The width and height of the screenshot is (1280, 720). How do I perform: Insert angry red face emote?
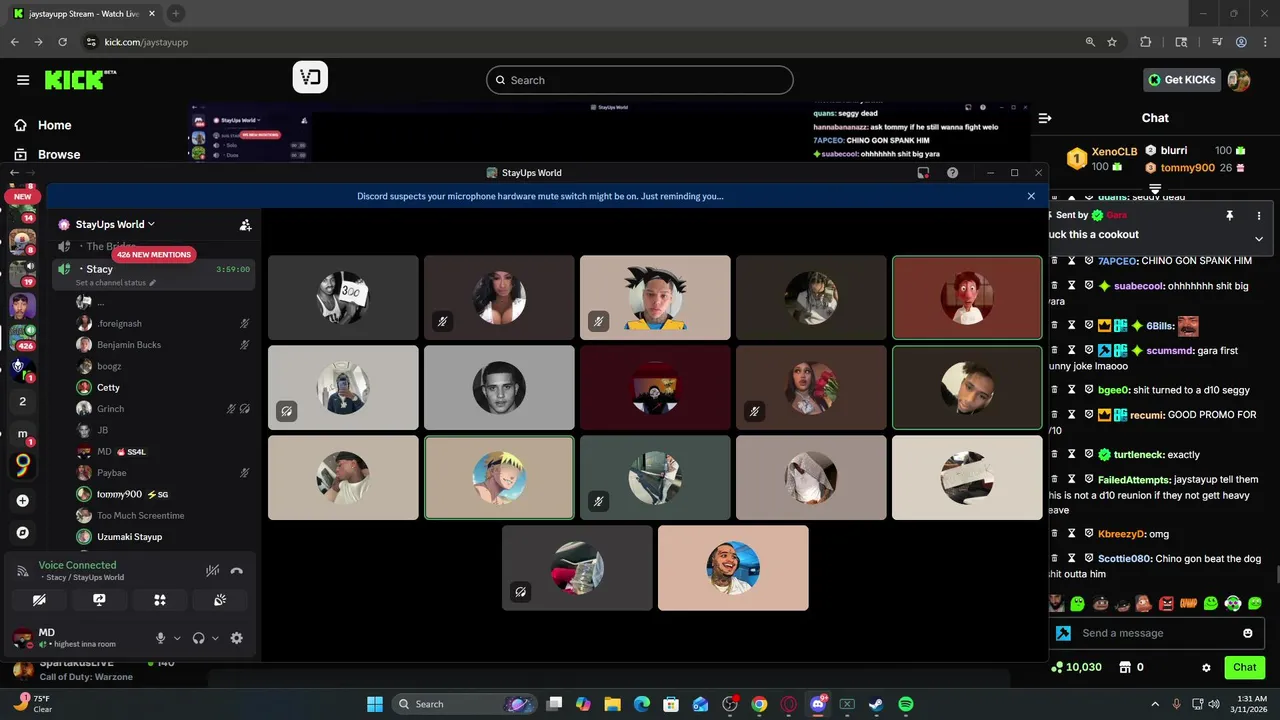pyautogui.click(x=1166, y=603)
